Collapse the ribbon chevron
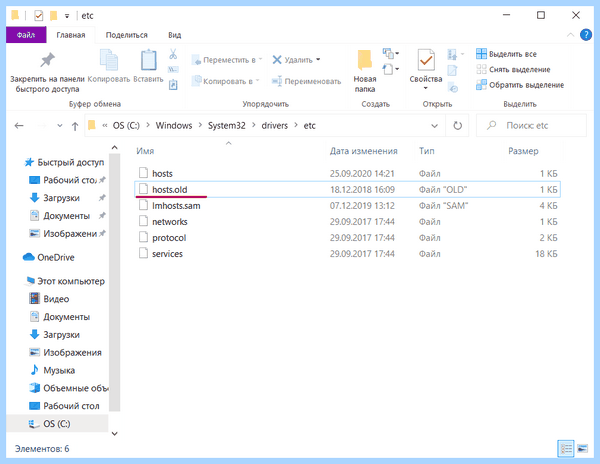600x464 pixels. [570, 35]
